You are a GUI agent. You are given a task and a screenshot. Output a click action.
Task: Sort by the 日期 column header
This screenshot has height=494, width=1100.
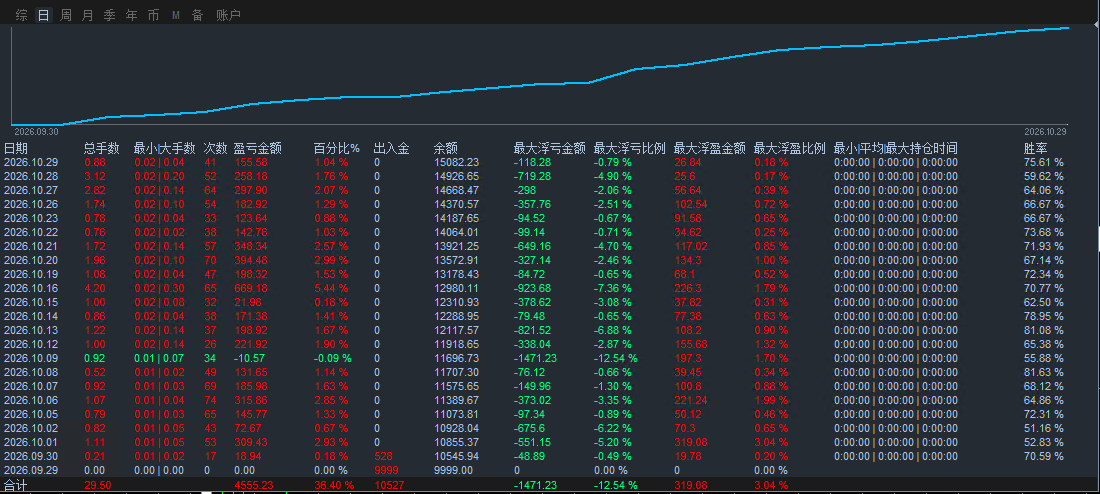[x=16, y=148]
